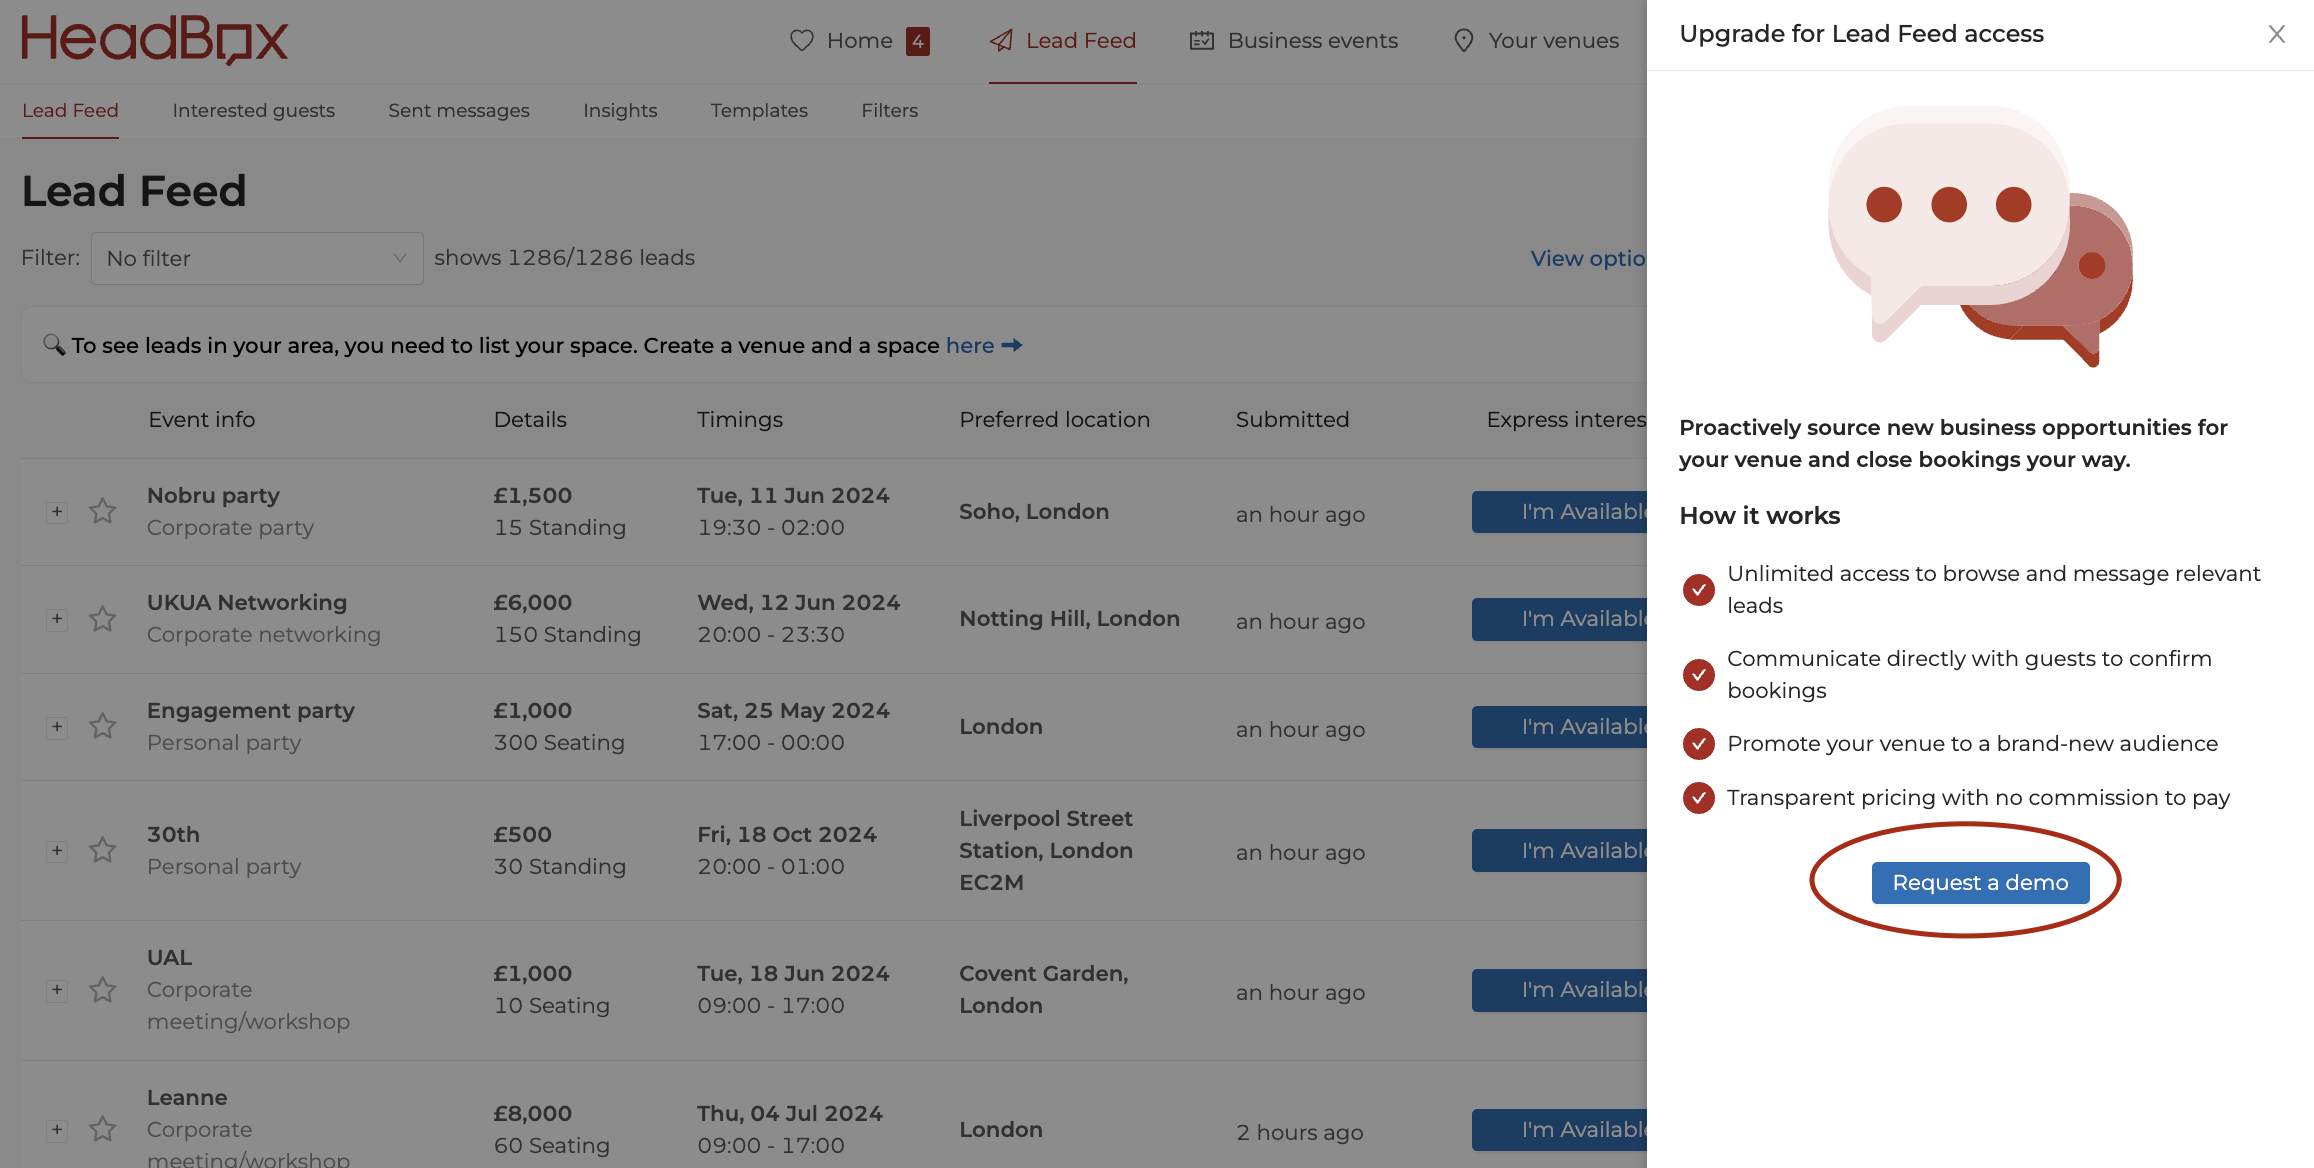2314x1168 pixels.
Task: Click I'm Available for Engagement party
Action: [x=1559, y=727]
